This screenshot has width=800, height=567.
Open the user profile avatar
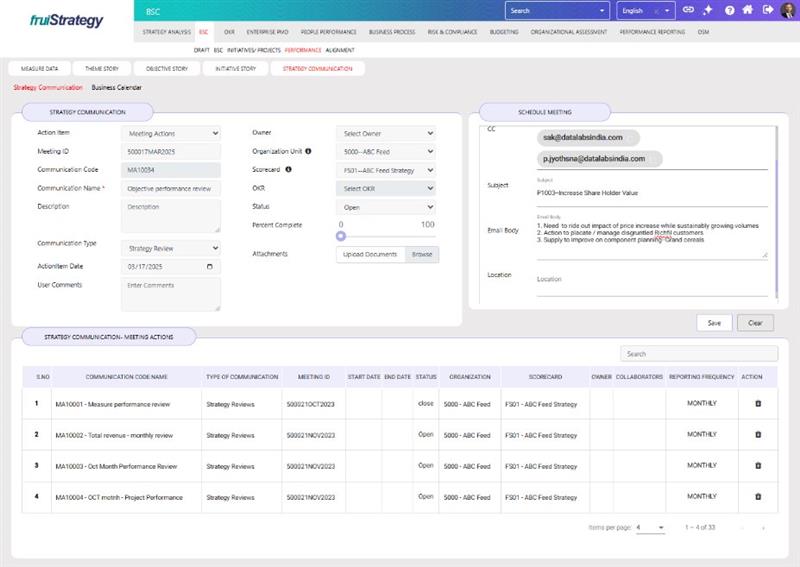787,11
